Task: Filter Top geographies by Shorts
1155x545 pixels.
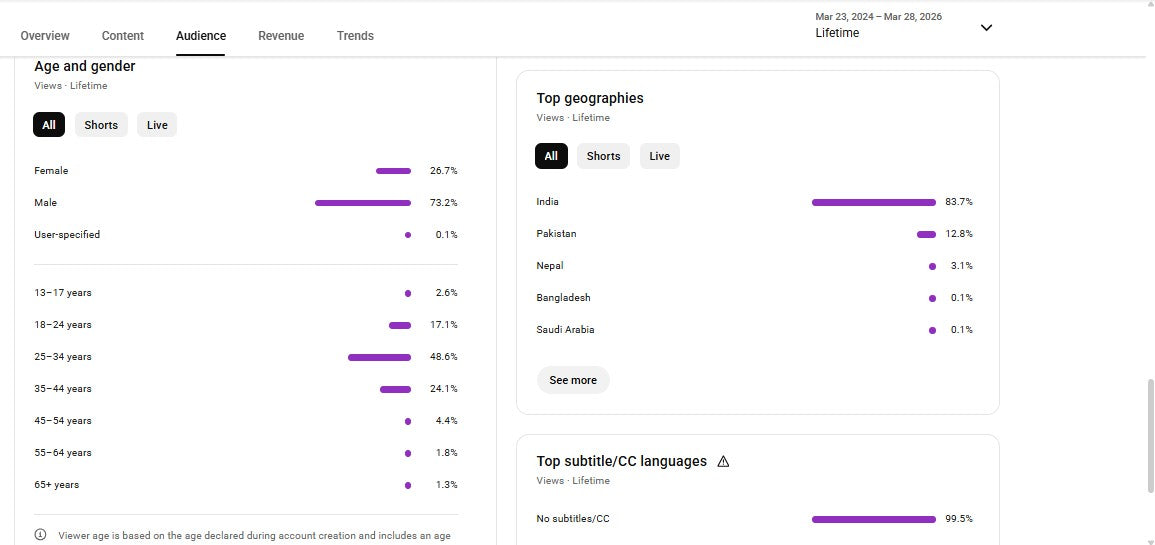Action: [603, 156]
